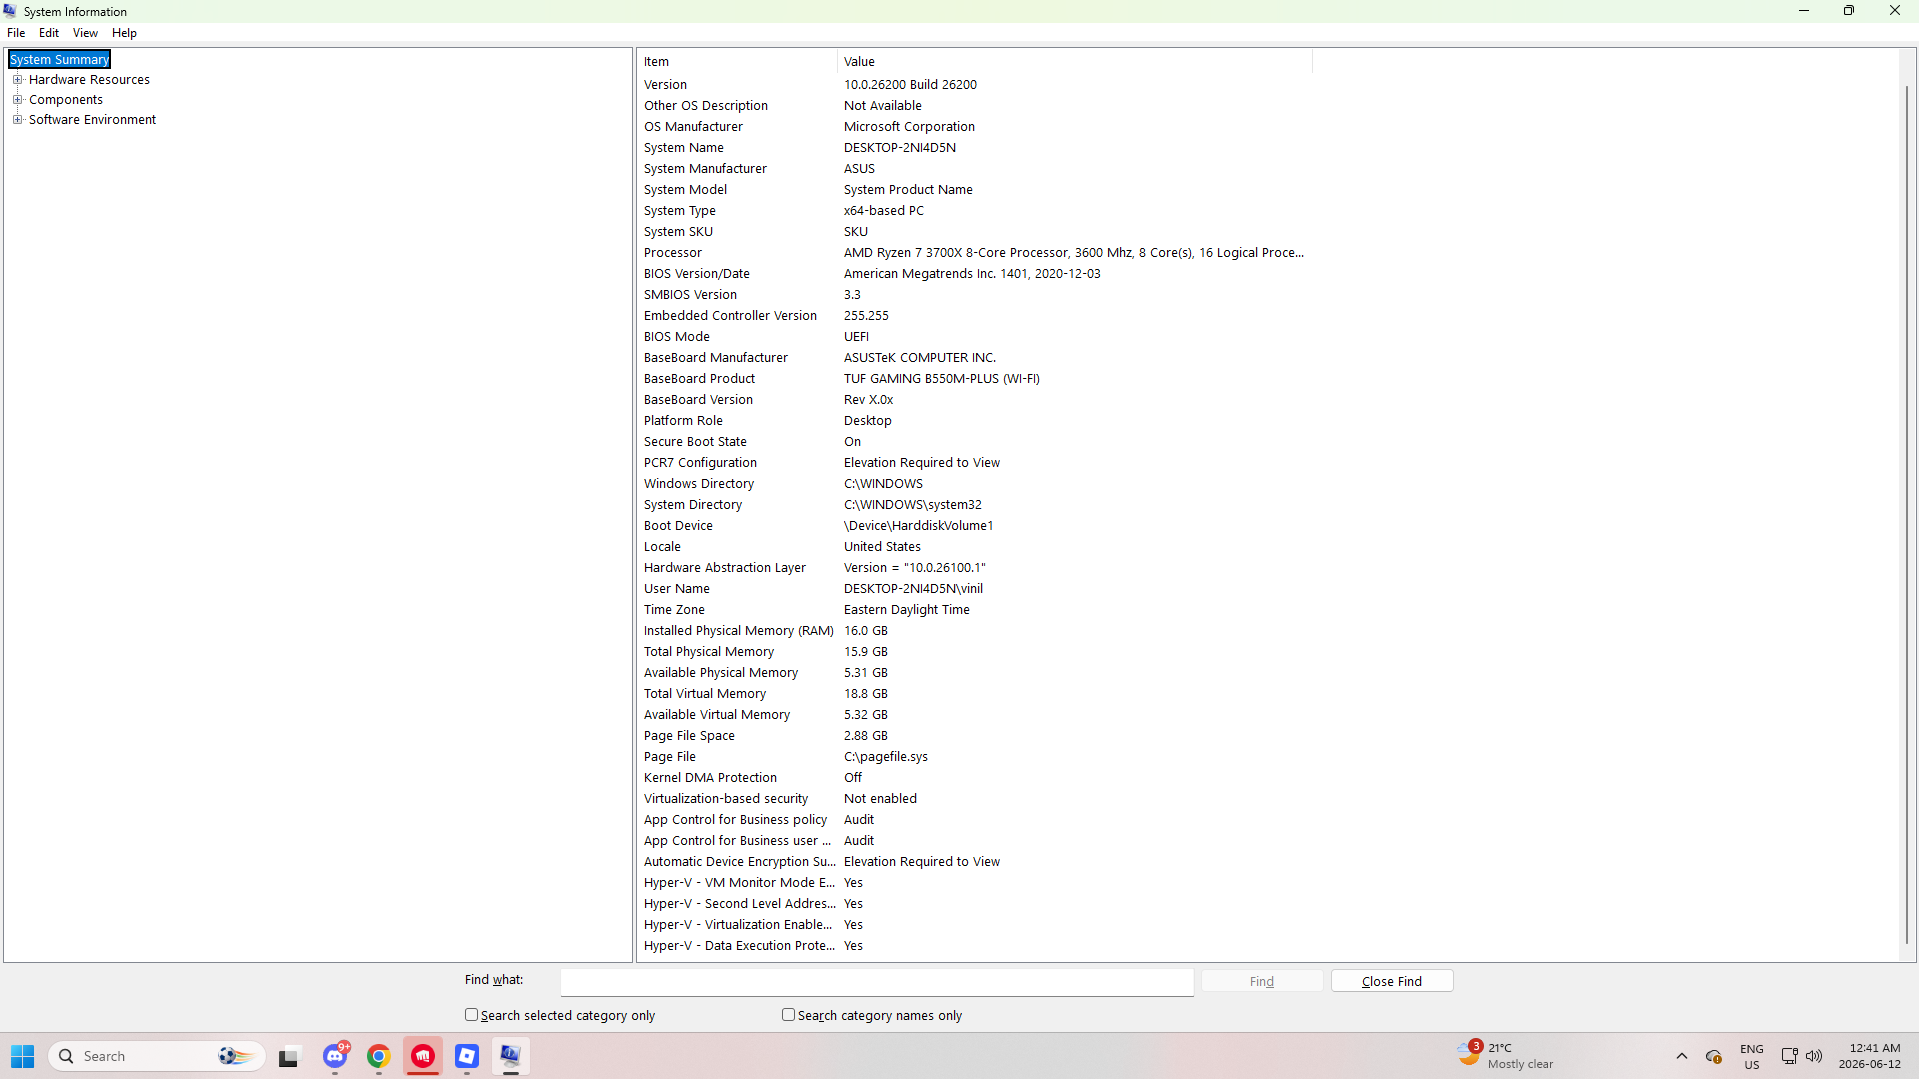Select the Secure Boot State row

pos(974,442)
